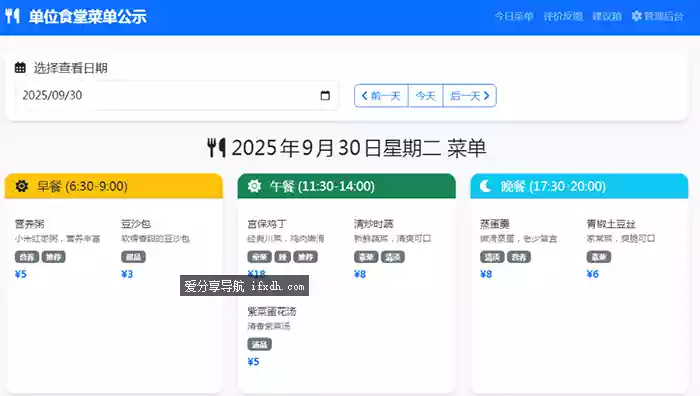Click the 营养 tag under 蒸蛋羹
Viewport: 700px width, 396px height.
(519, 257)
